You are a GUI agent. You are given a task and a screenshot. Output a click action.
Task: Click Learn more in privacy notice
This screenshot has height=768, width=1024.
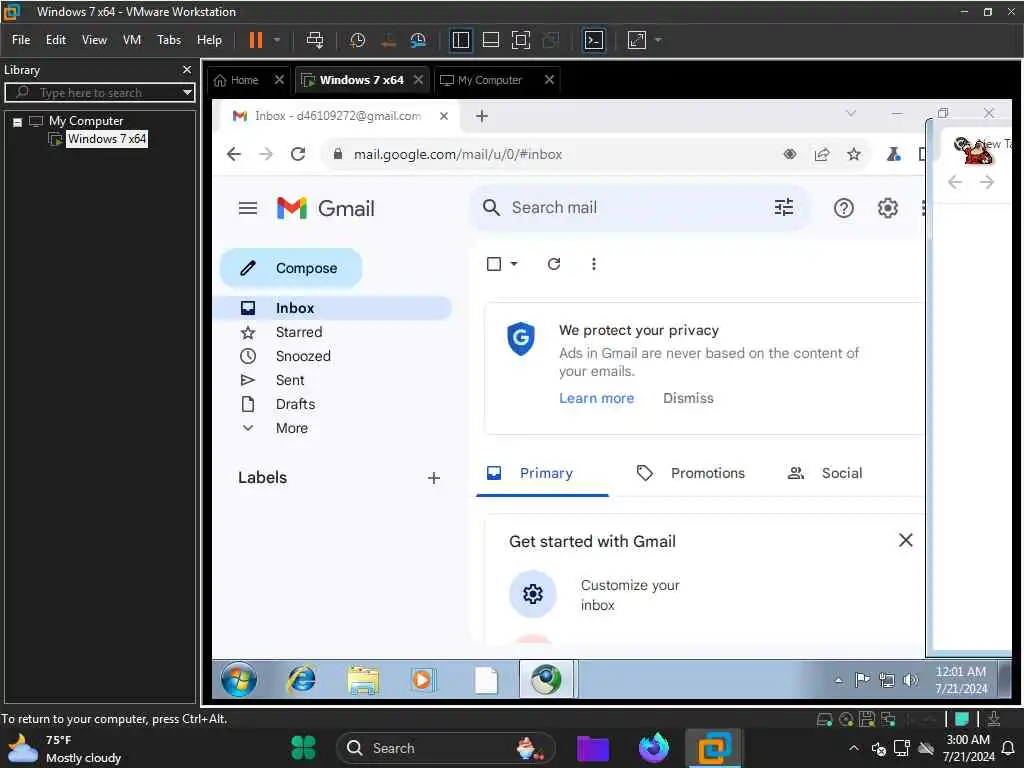click(x=596, y=398)
